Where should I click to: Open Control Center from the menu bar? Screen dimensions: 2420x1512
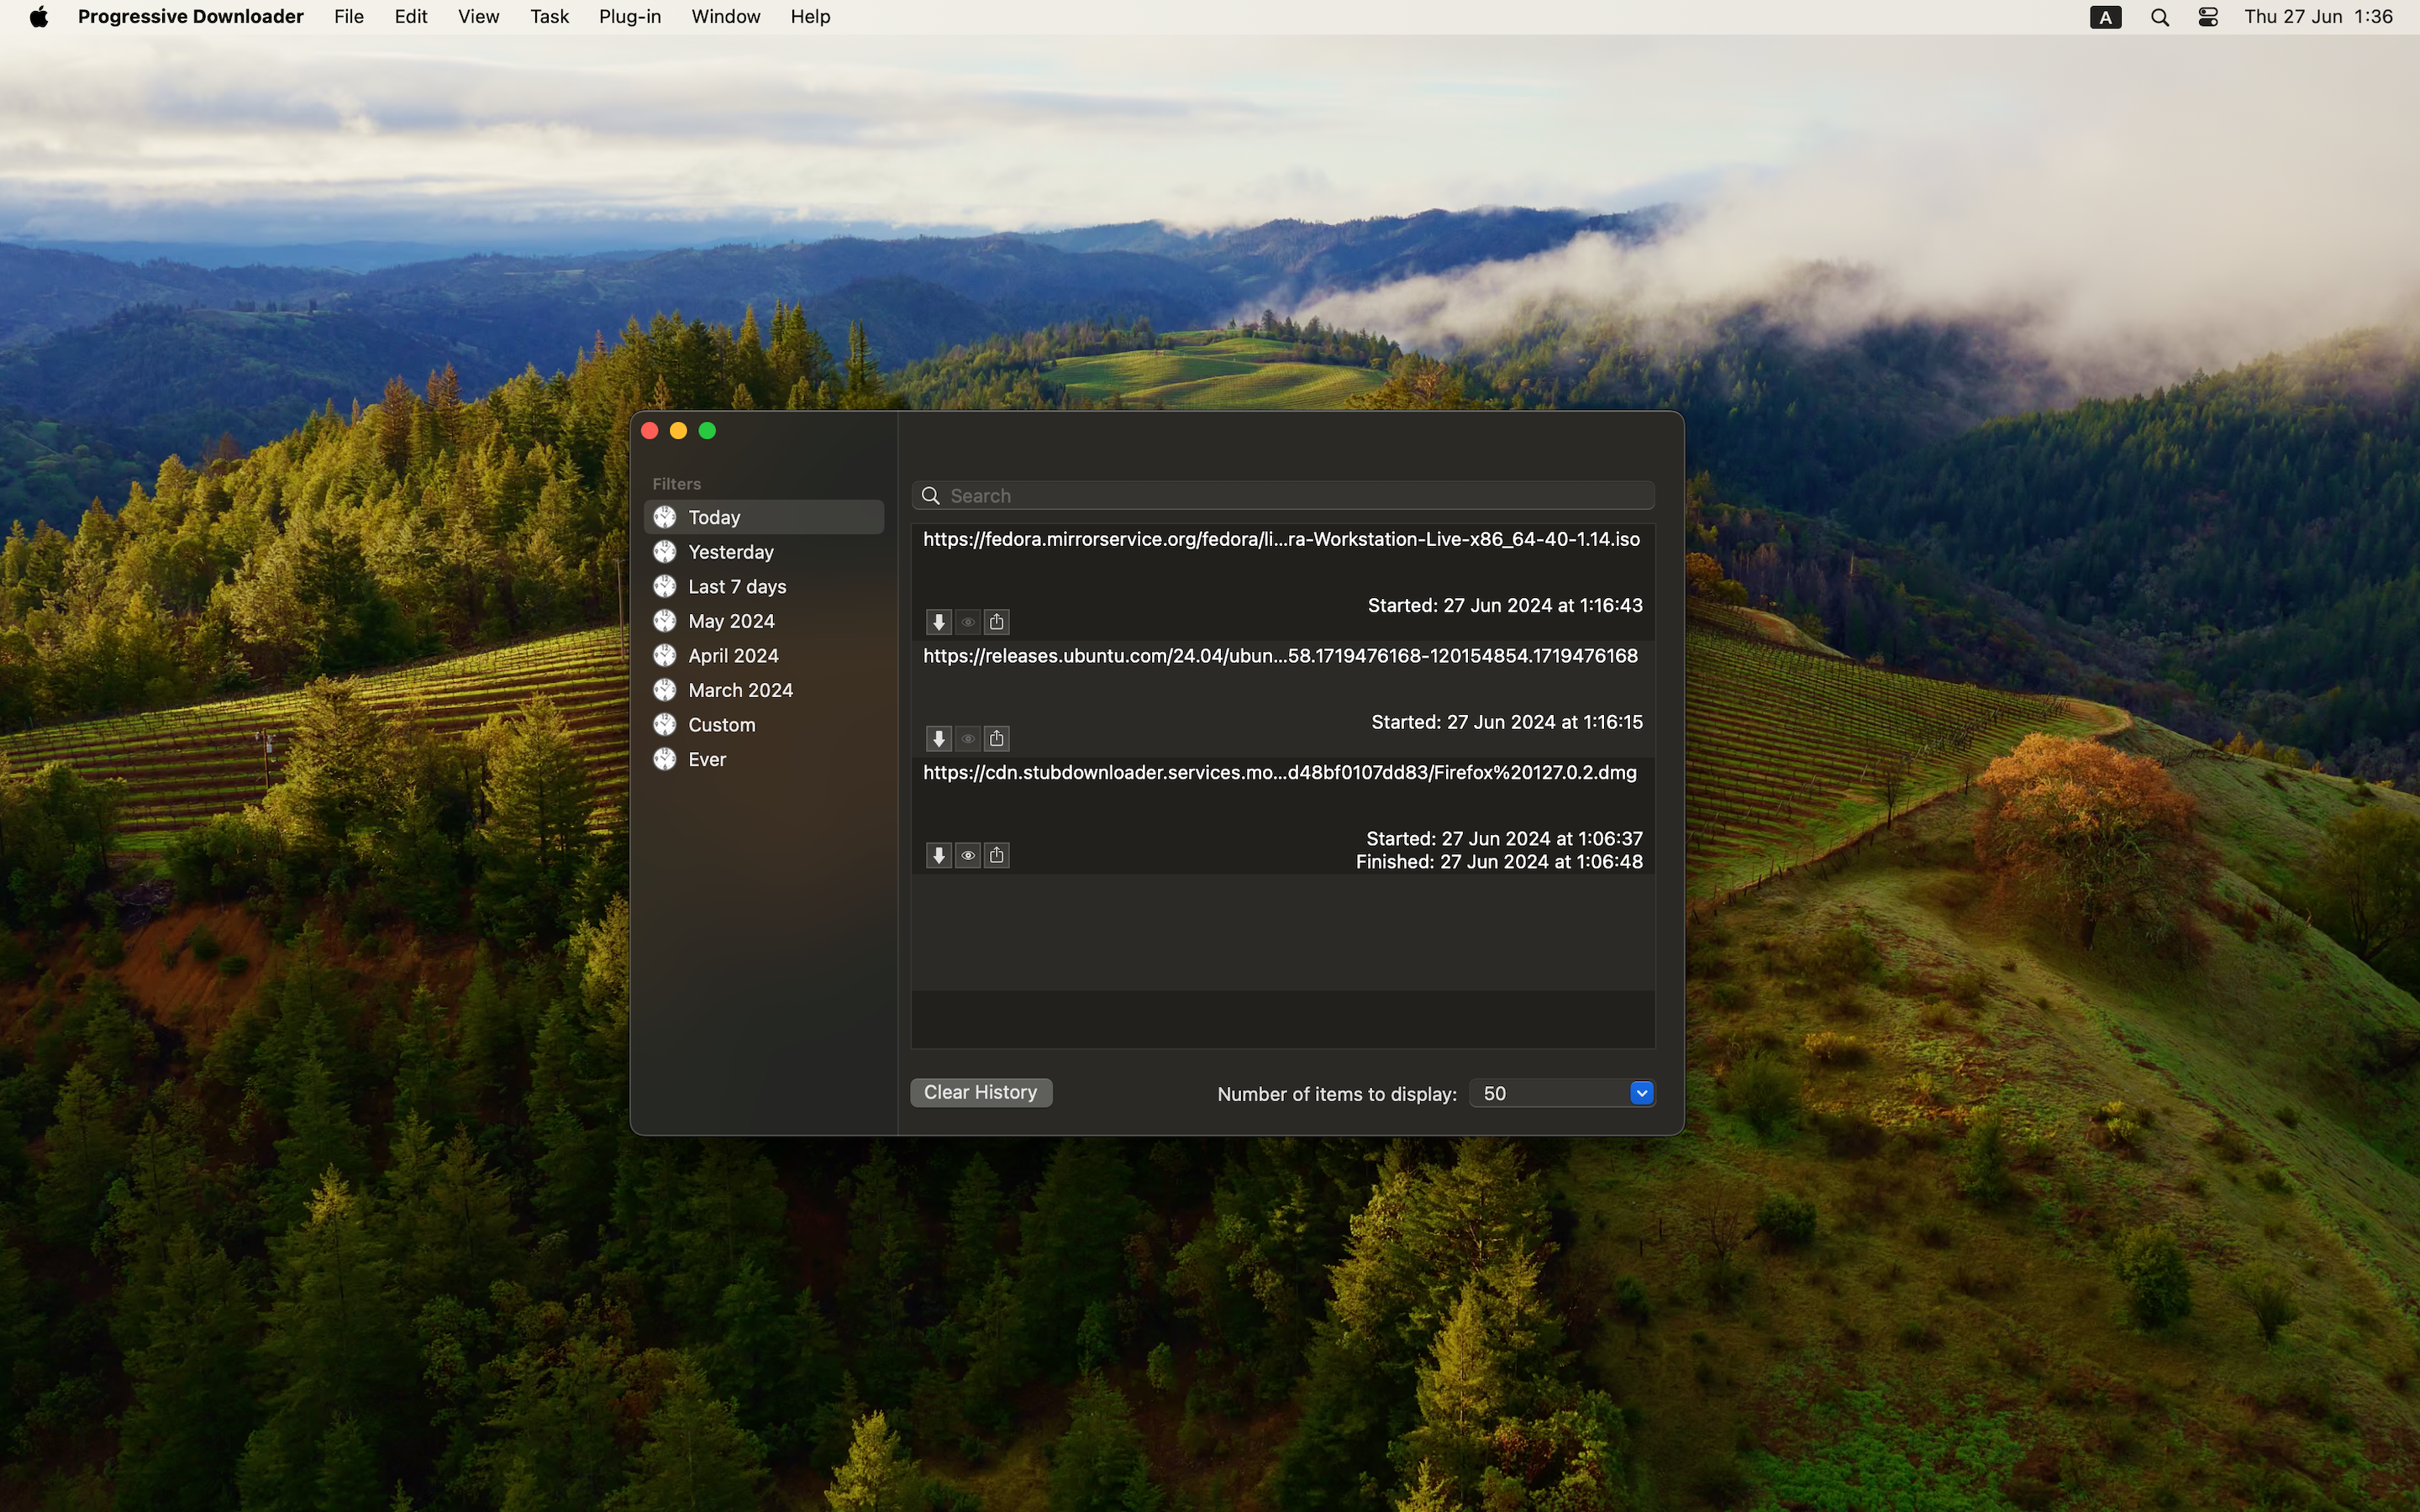point(2208,17)
